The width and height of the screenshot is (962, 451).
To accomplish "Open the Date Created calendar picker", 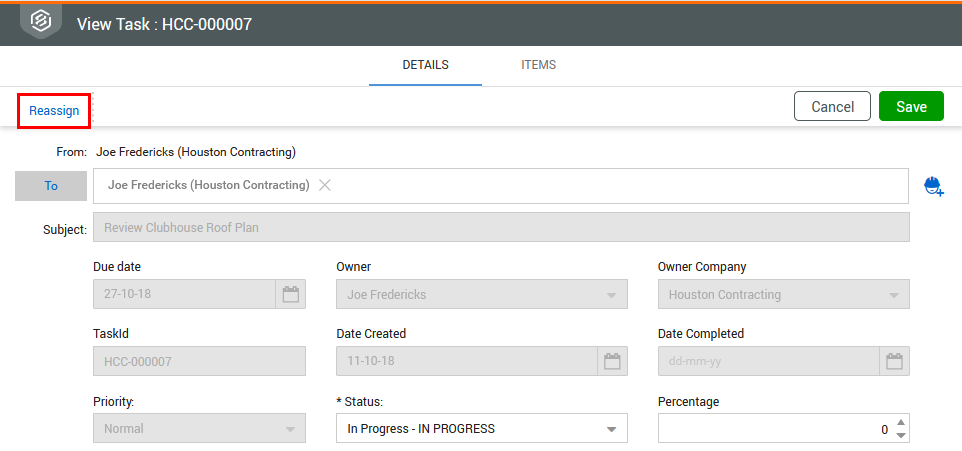I will point(613,362).
